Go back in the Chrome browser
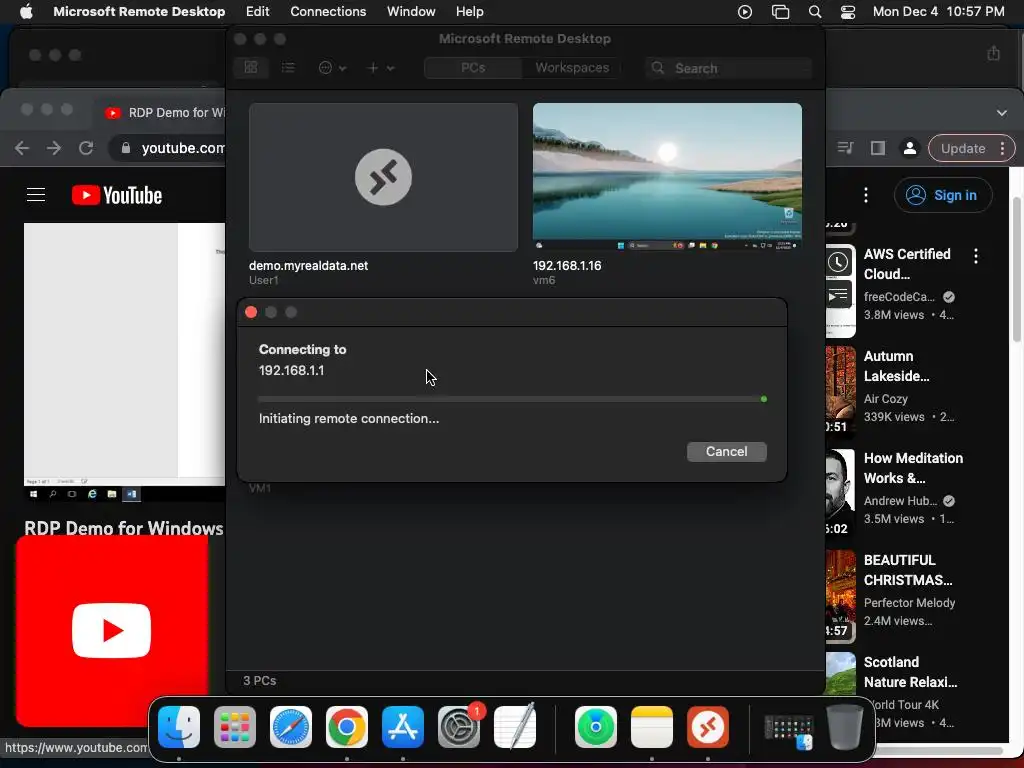1024x768 pixels. [x=22, y=148]
